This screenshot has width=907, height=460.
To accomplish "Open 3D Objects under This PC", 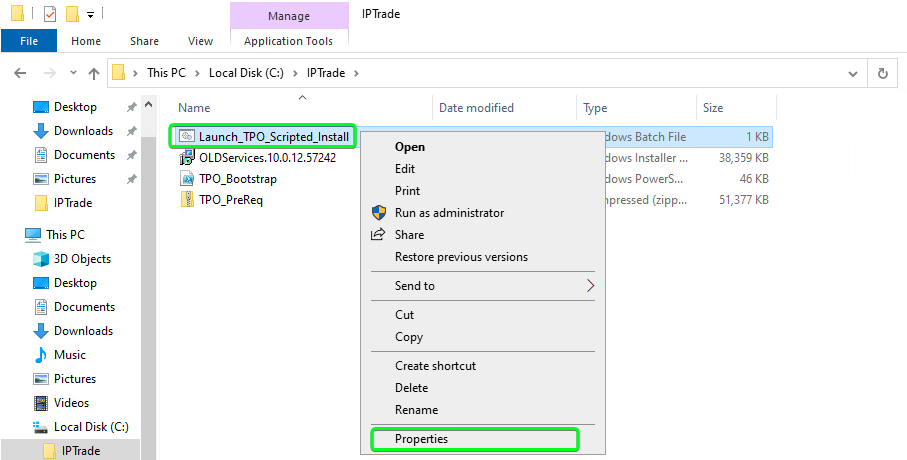I will (82, 259).
